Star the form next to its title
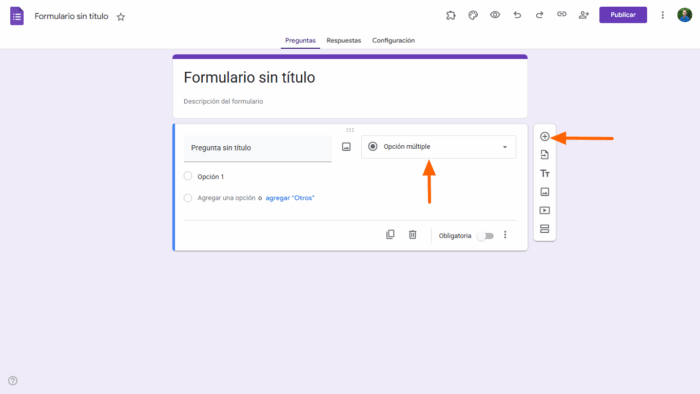Viewport: 700px width, 394px height. tap(121, 17)
